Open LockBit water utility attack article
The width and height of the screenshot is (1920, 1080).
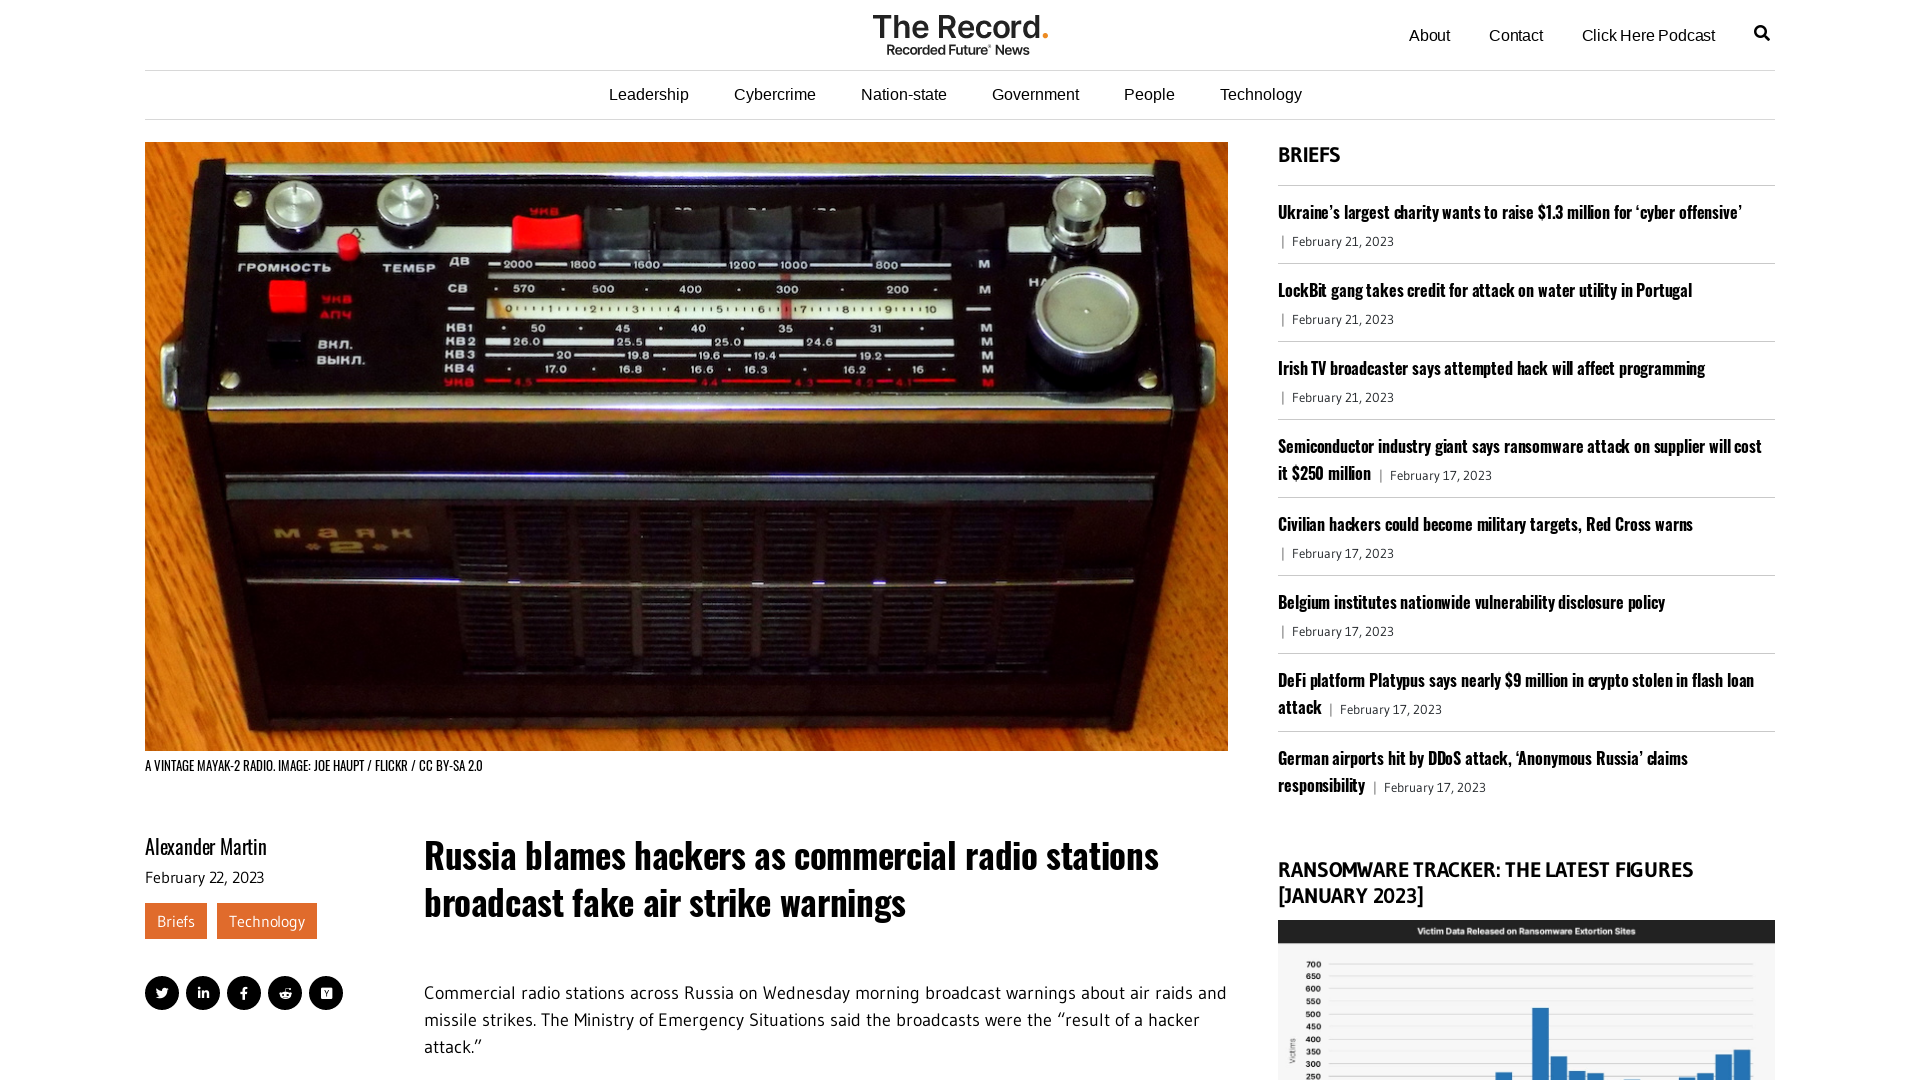[1485, 290]
